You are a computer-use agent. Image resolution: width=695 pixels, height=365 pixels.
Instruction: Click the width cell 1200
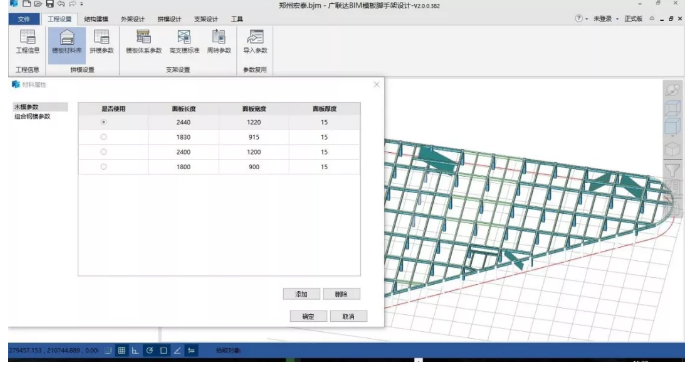[x=254, y=152]
